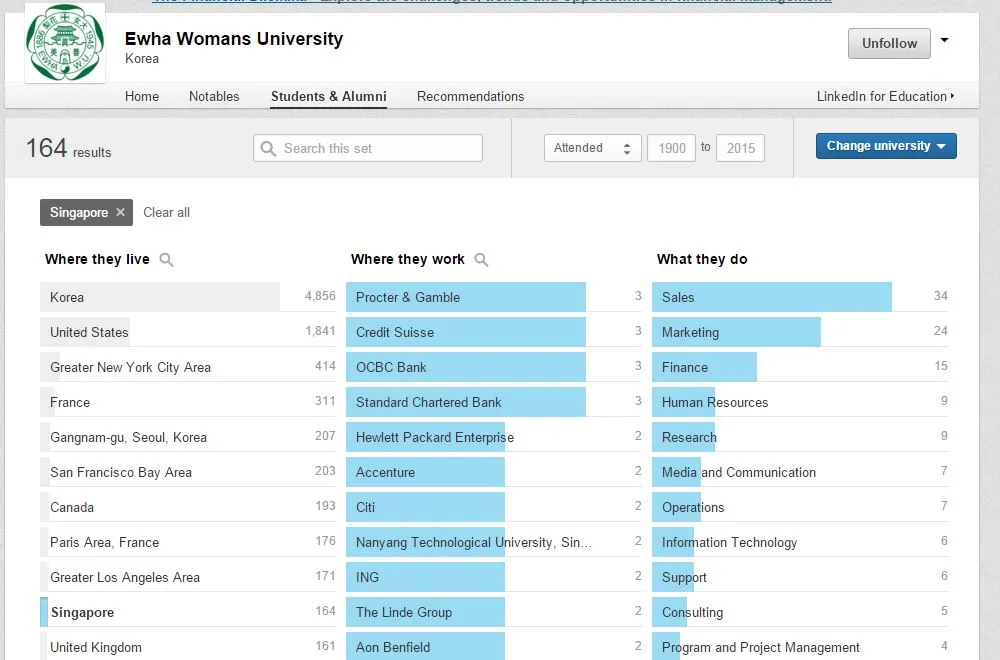Screen dimensions: 1000x660
Task: Click the highlighted Singapore location row
Action: pos(188,612)
